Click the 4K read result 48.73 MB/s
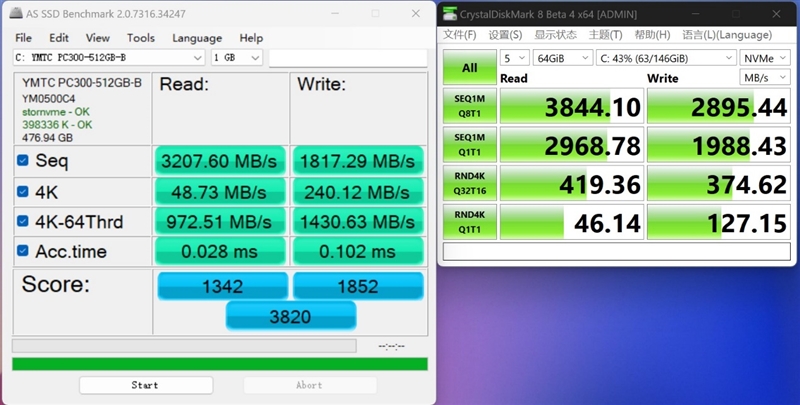800x405 pixels. point(220,192)
